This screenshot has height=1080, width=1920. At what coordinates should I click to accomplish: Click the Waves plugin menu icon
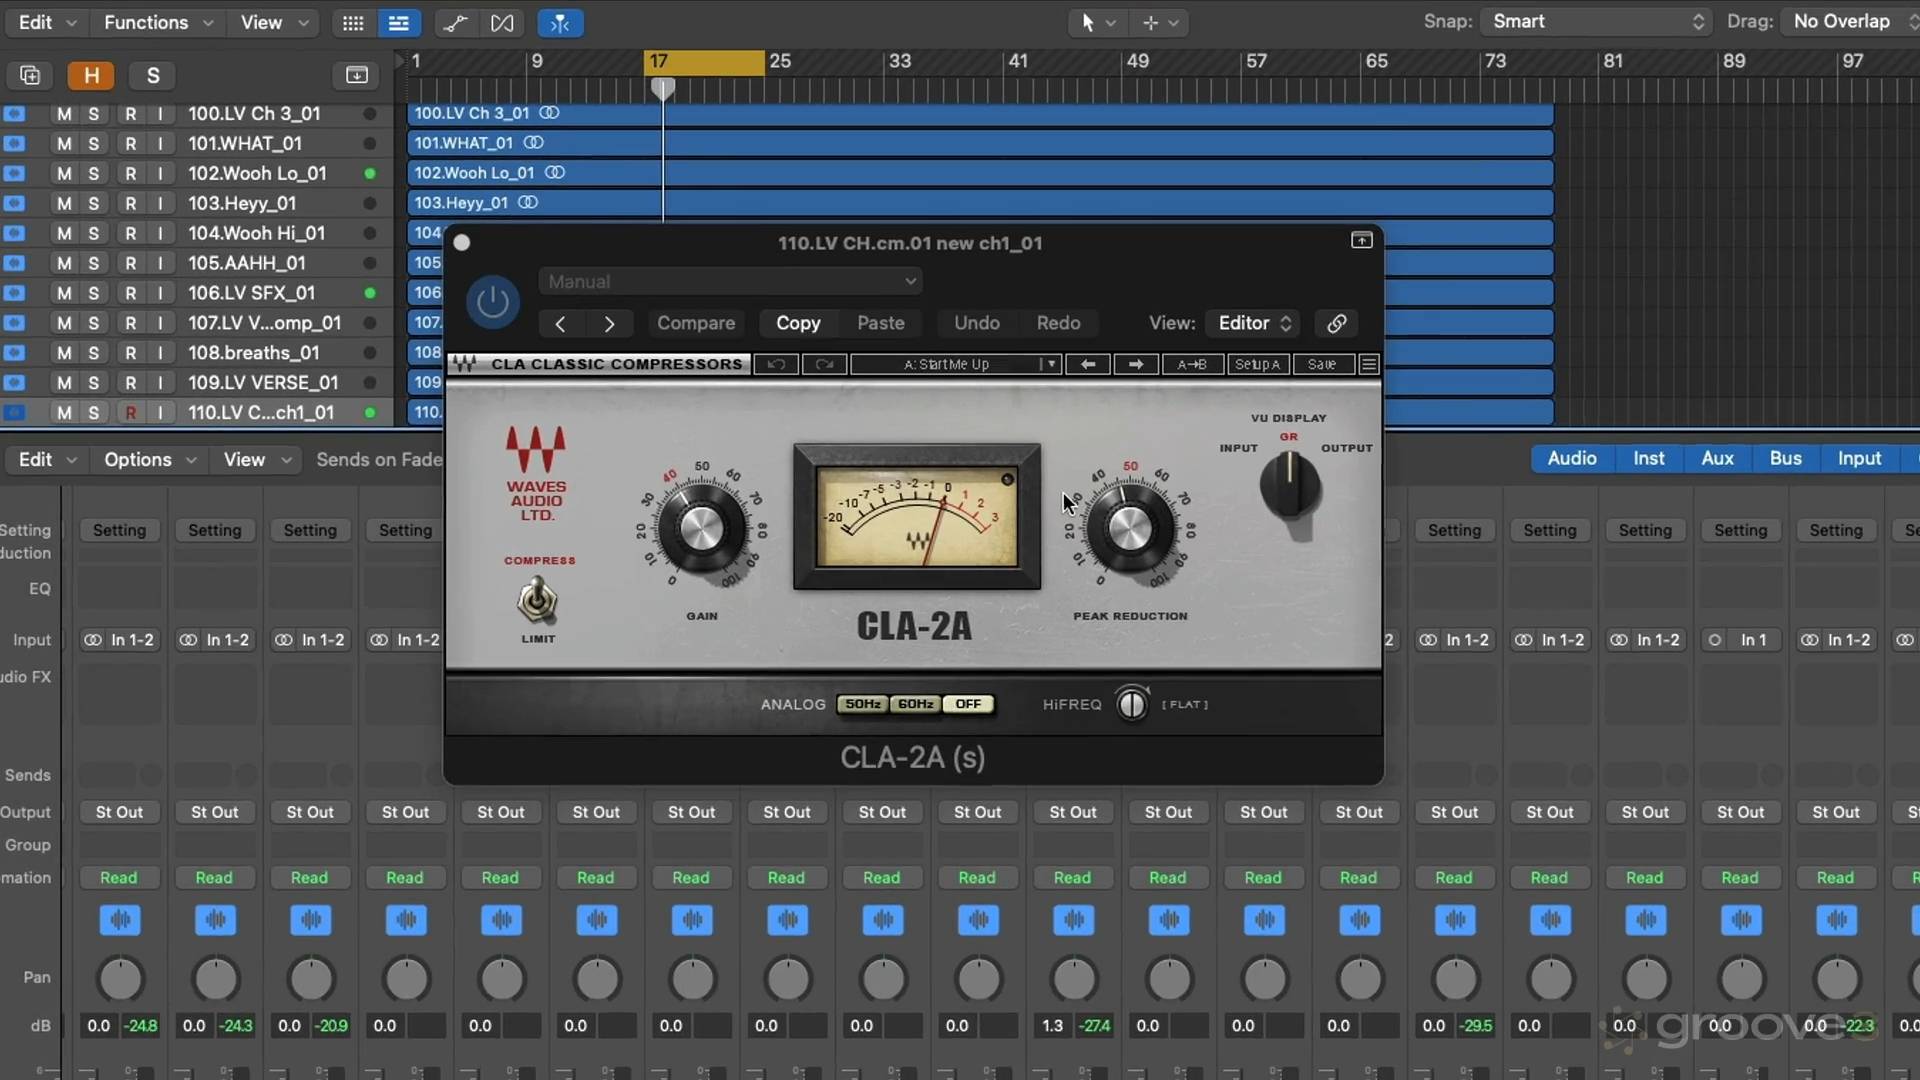(x=1369, y=364)
